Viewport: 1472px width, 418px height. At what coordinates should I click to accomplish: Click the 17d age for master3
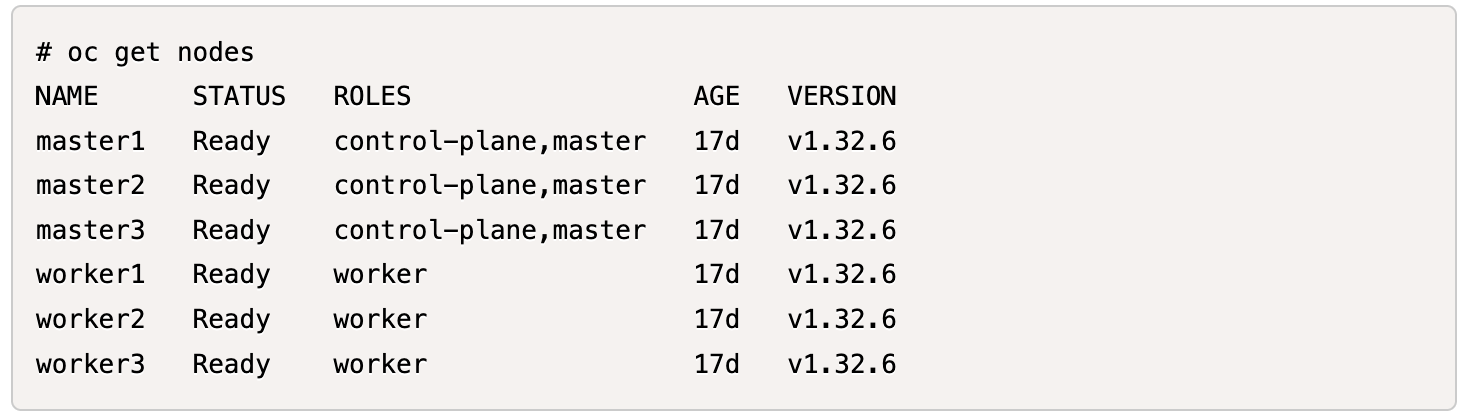716,231
